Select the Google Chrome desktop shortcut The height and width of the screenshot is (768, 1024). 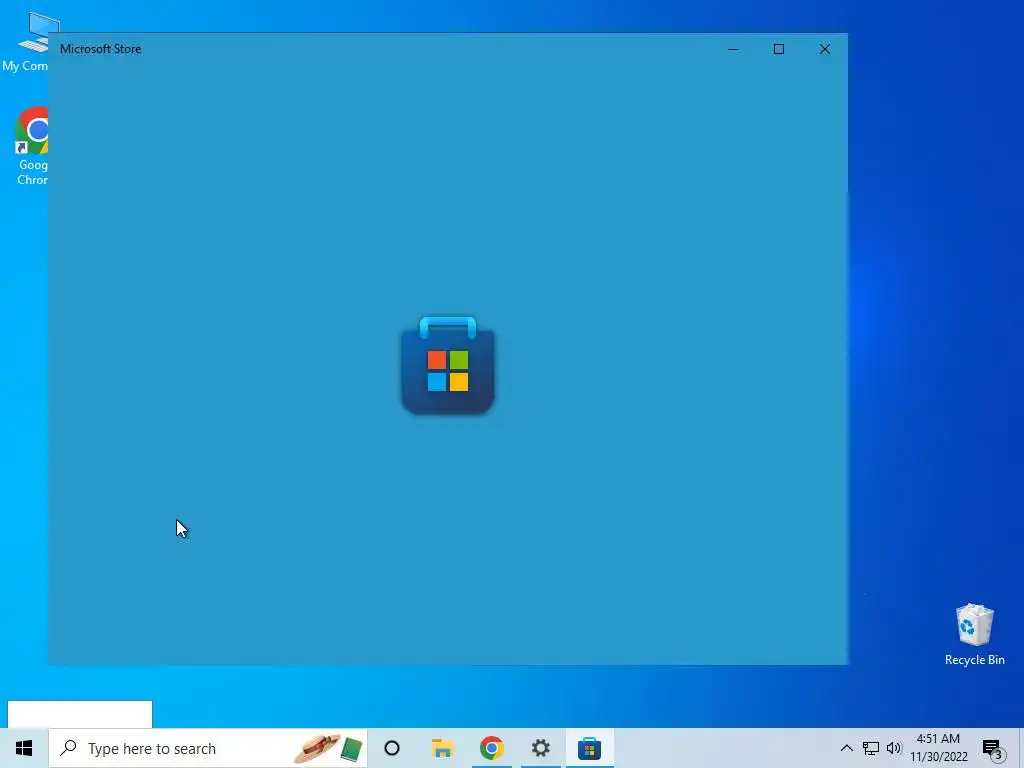32,146
